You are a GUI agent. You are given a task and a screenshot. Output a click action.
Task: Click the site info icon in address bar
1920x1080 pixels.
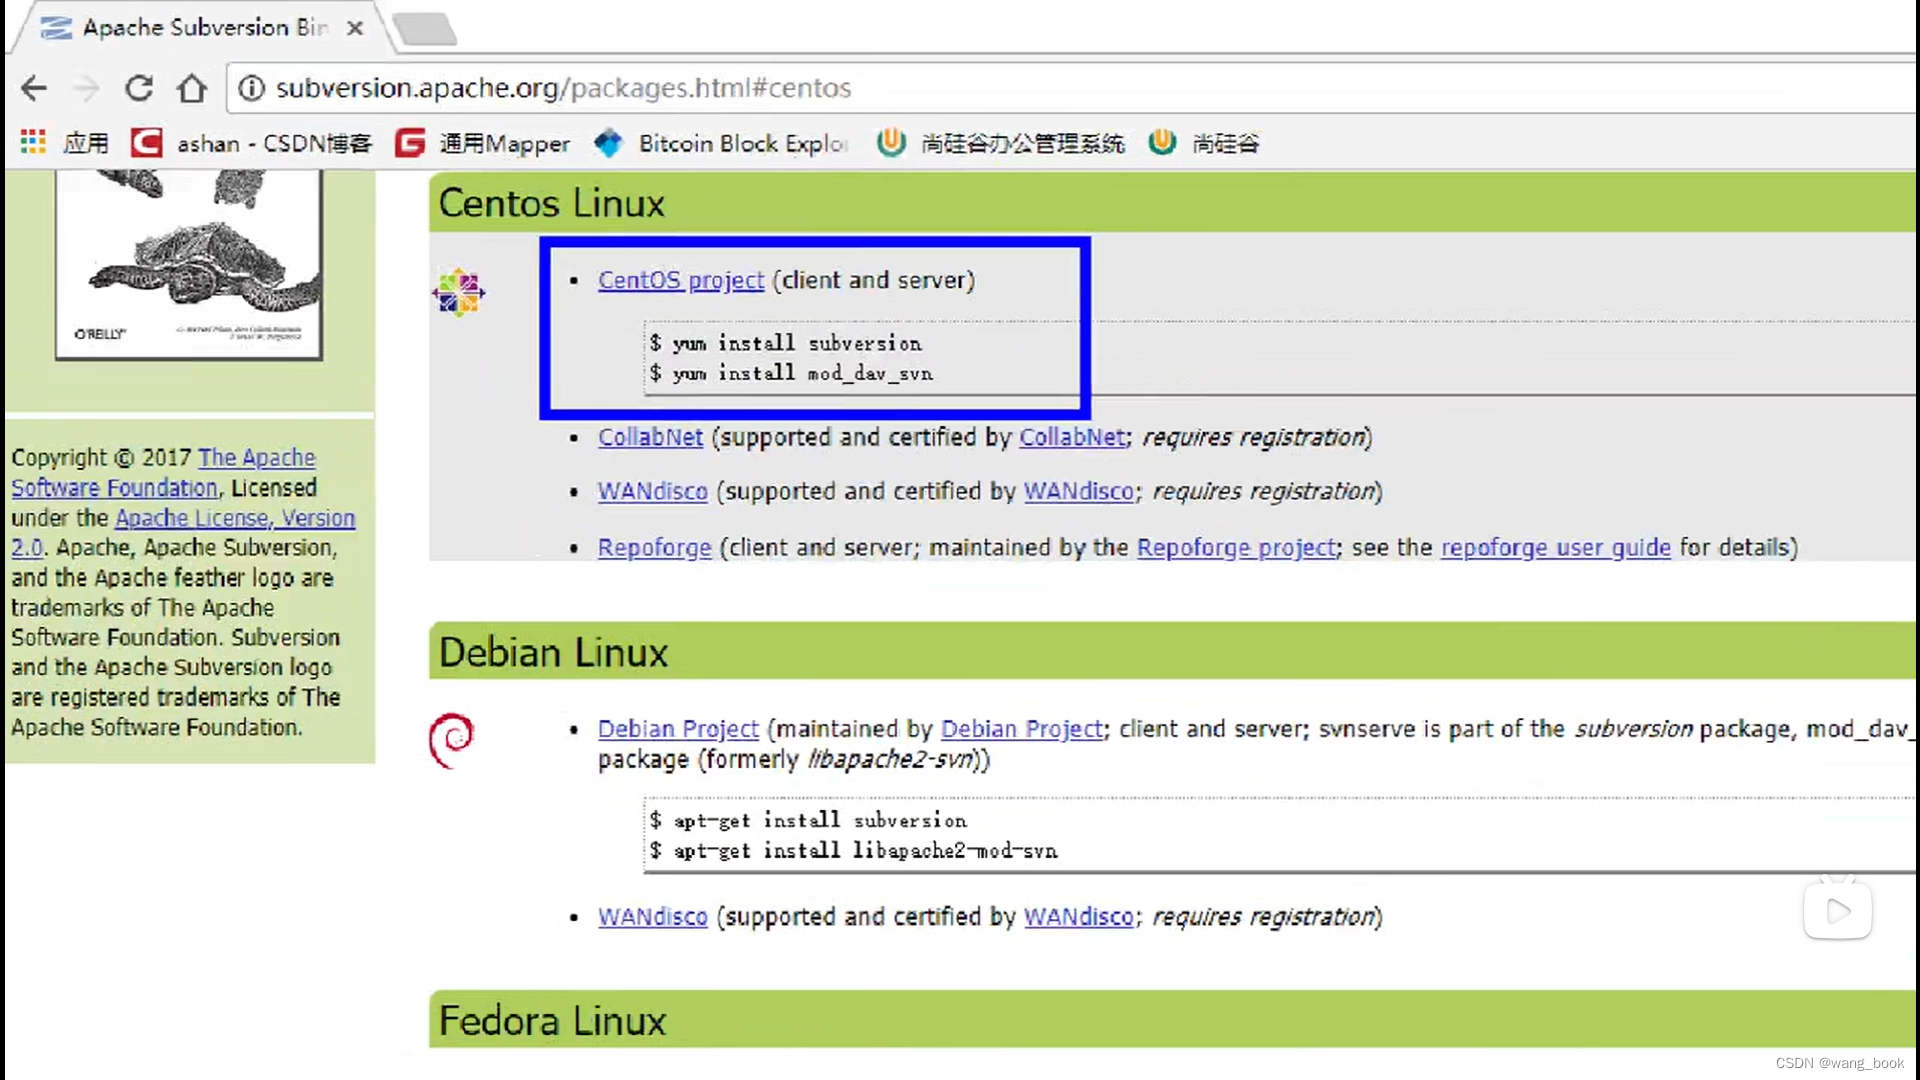252,88
